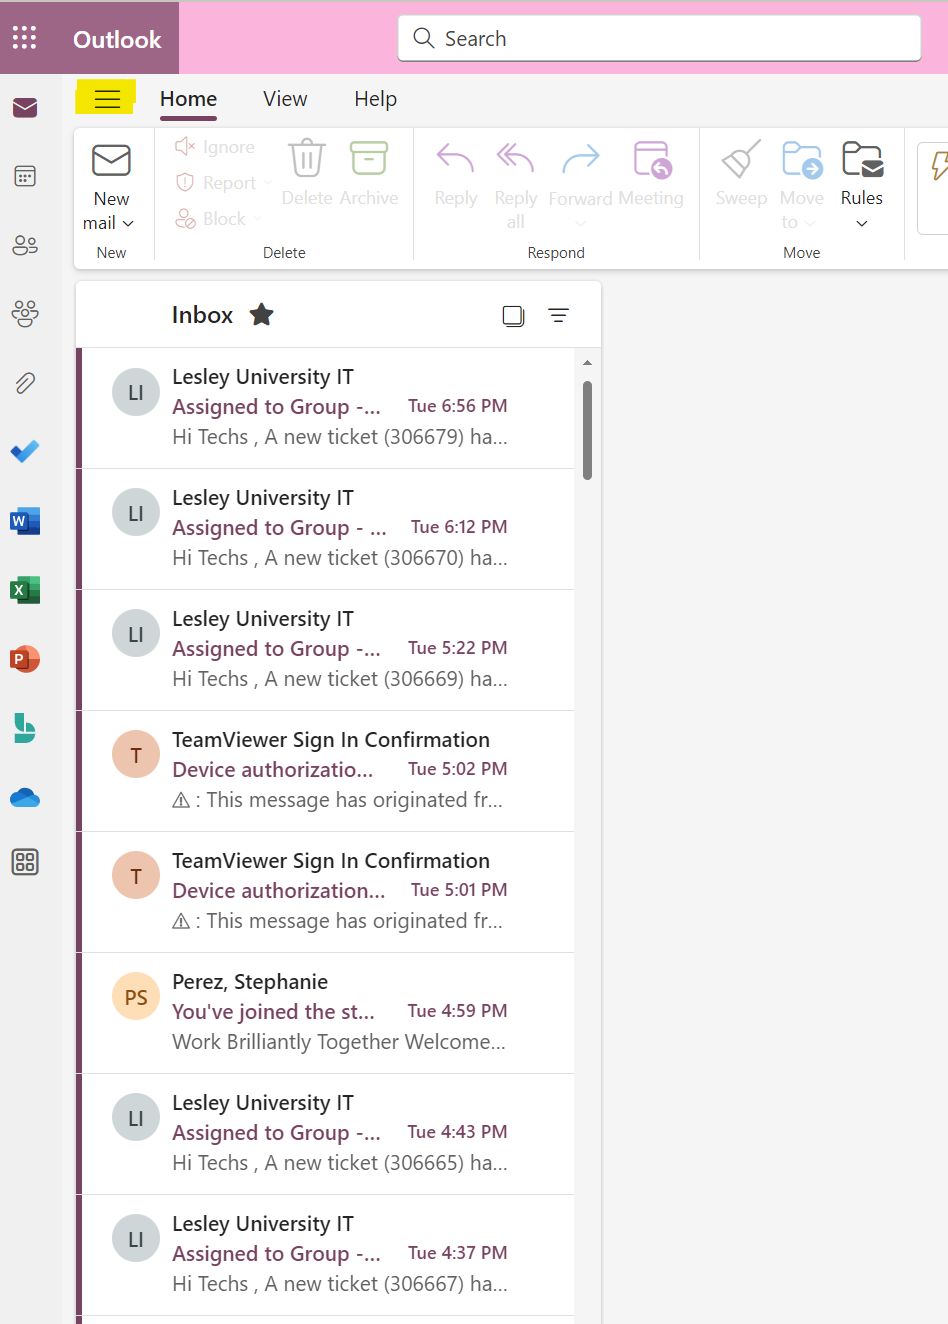Click the Inbox folder title

(202, 315)
